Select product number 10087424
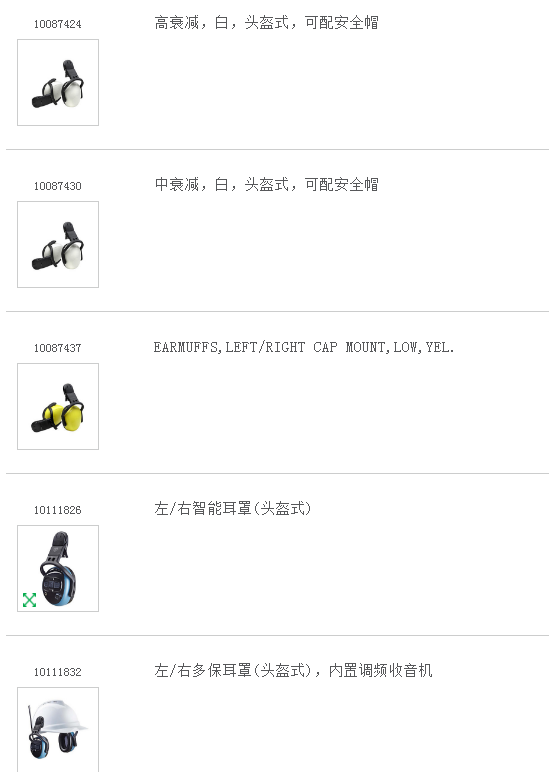Screen dimensions: 549x772 coord(58,24)
